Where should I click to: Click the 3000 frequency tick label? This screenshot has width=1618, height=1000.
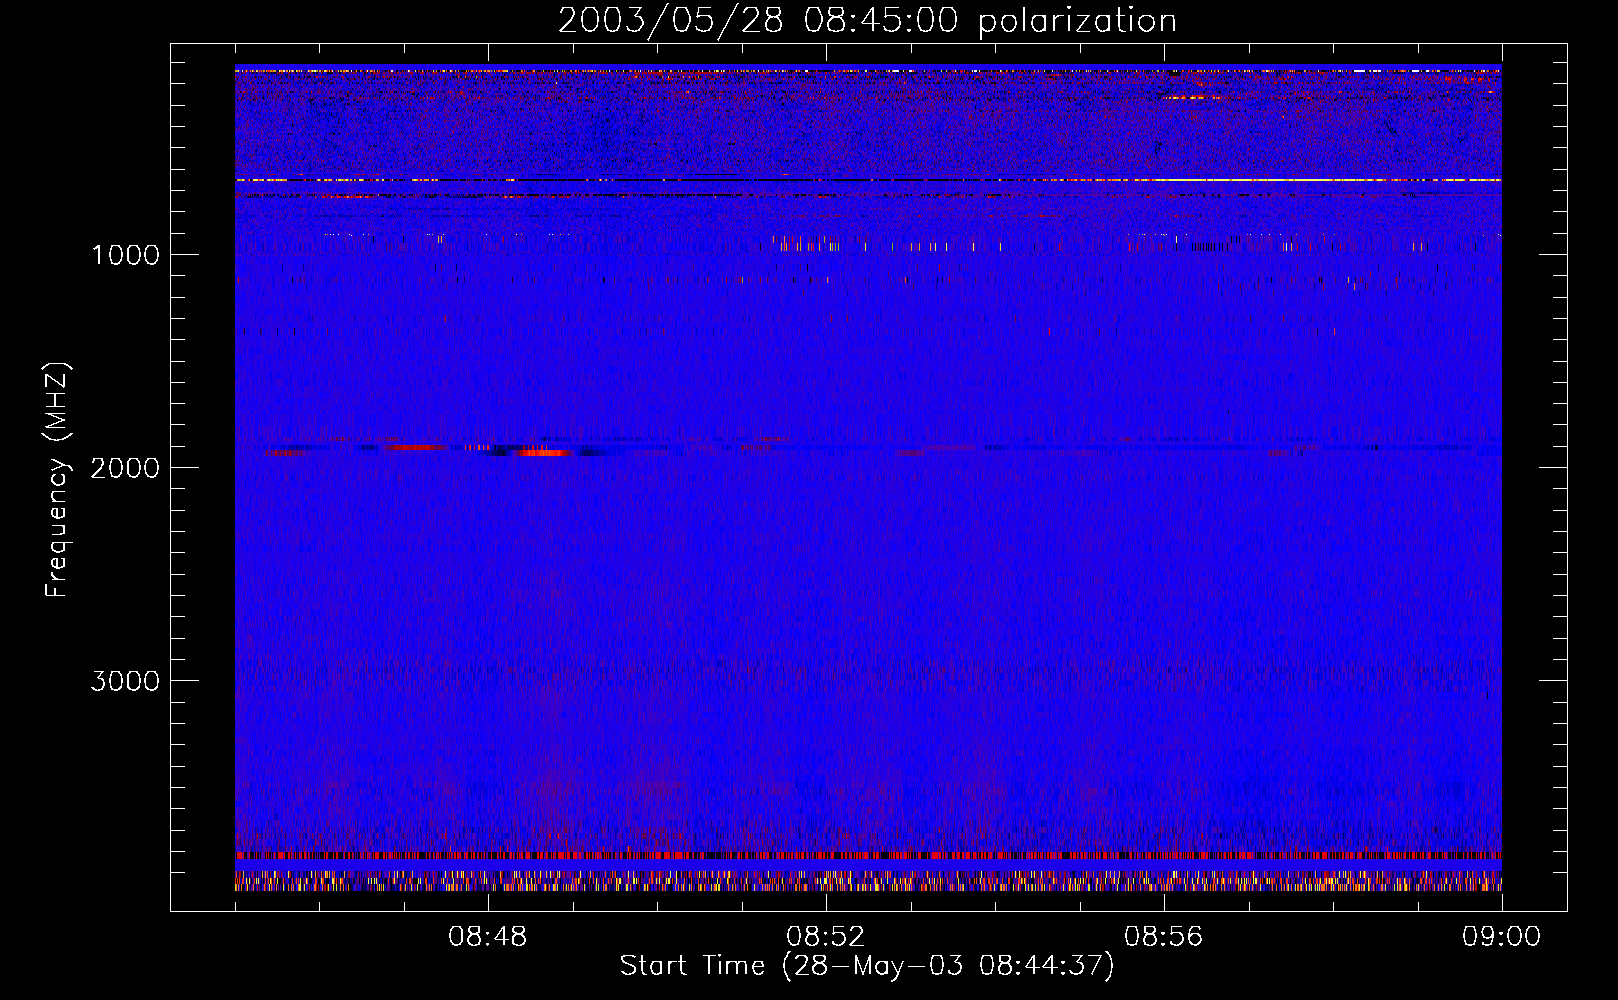click(x=125, y=681)
